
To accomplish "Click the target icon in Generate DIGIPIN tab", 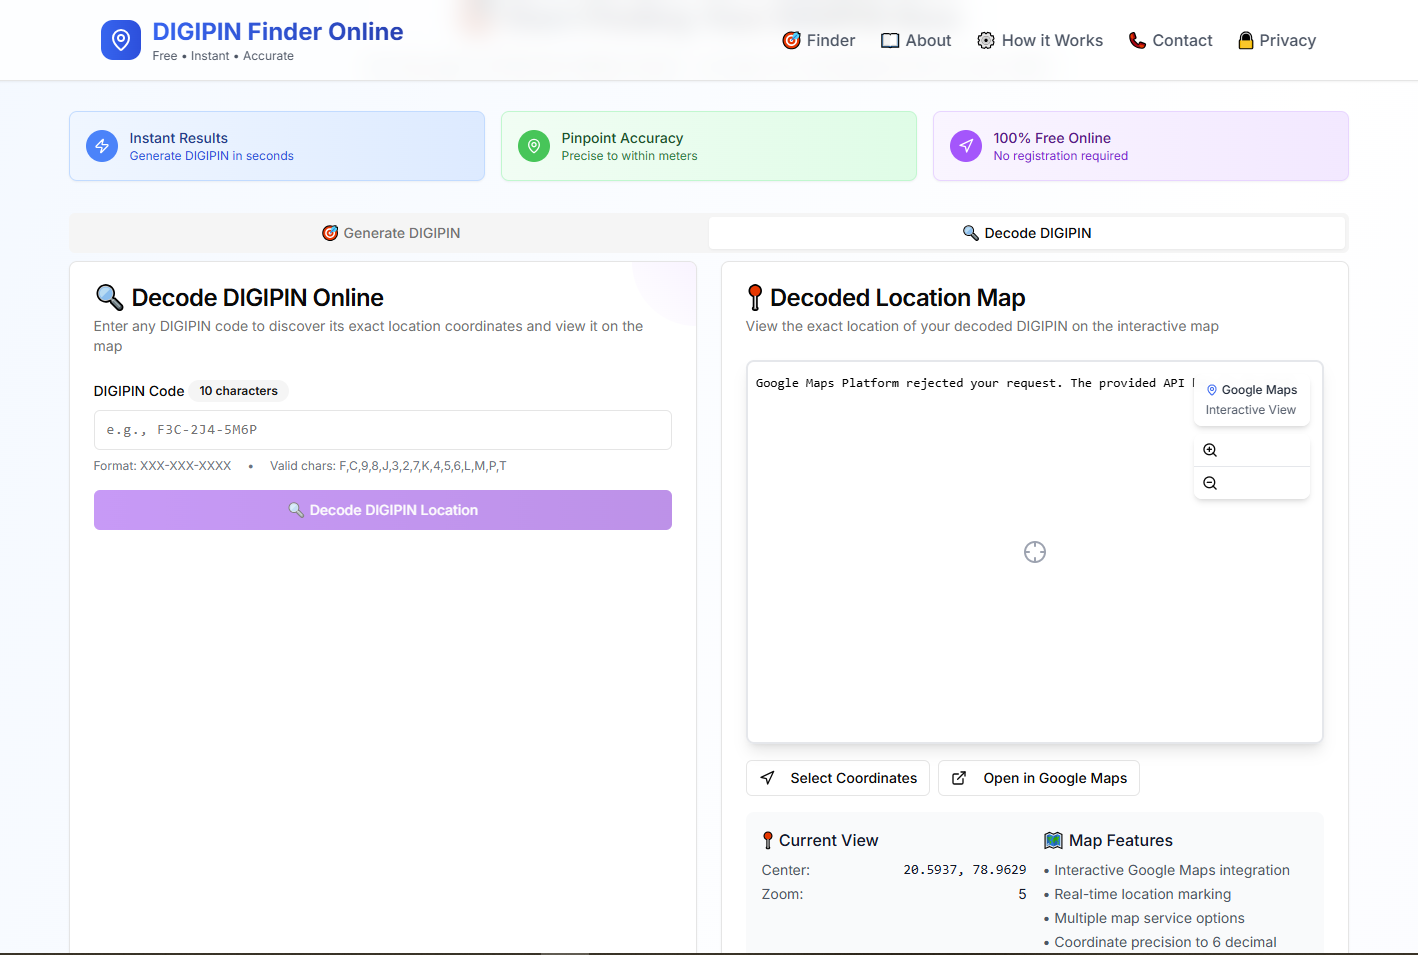I will pyautogui.click(x=330, y=233).
